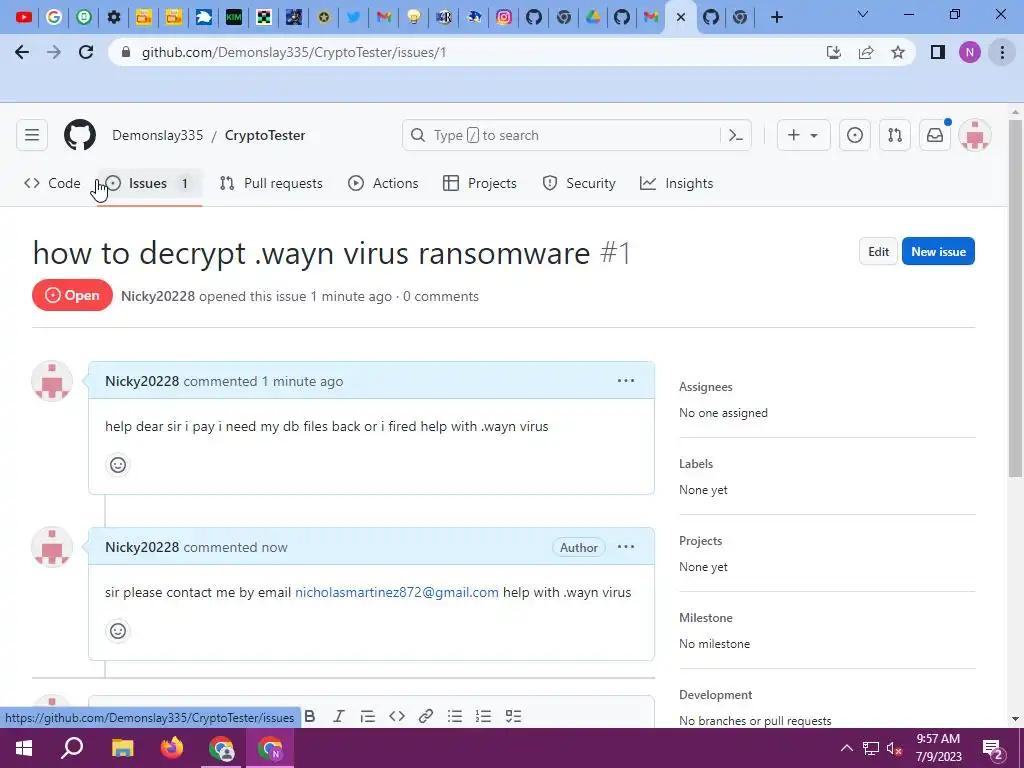Click the muted volume tray icon

(x=895, y=748)
